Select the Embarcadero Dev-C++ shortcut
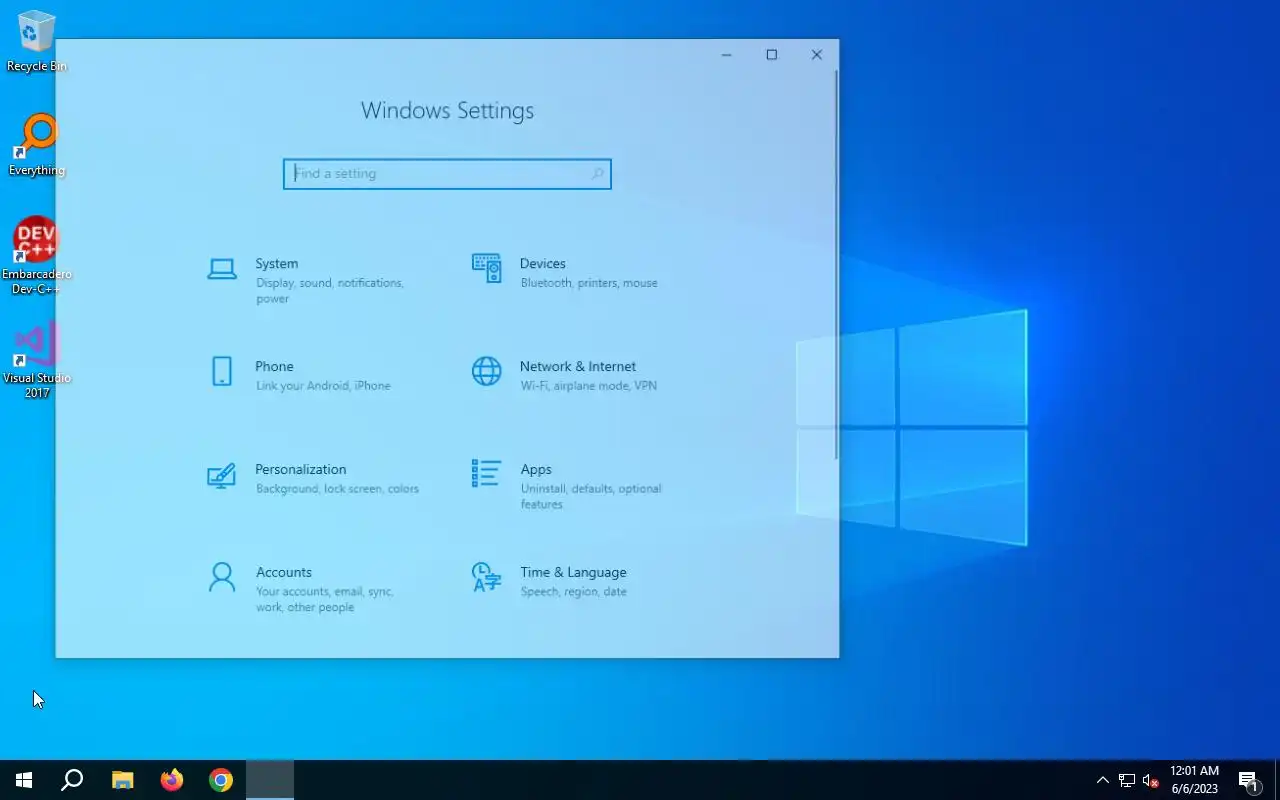This screenshot has width=1280, height=800. pos(37,256)
